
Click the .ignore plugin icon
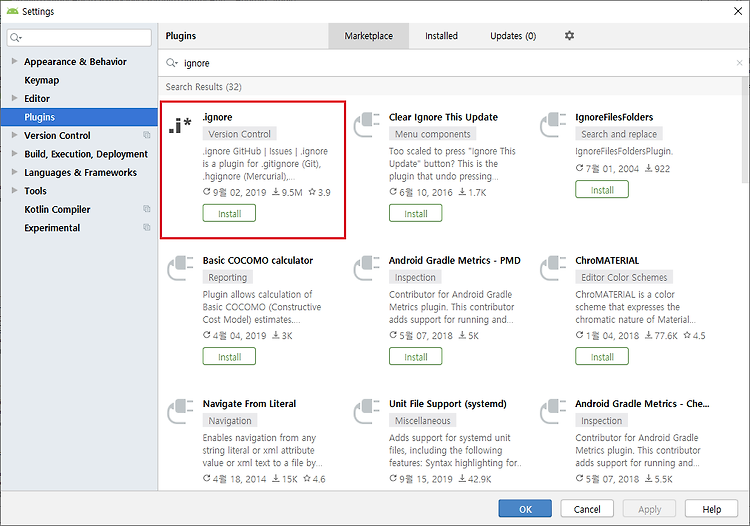point(180,125)
